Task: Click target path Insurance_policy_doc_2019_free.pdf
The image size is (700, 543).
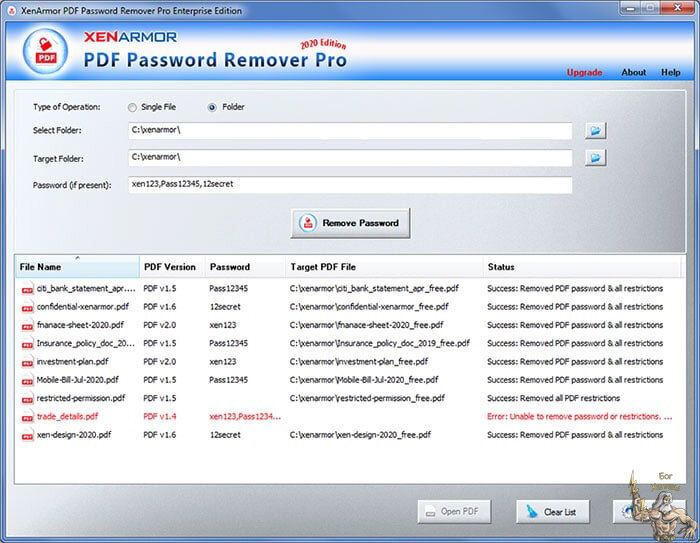Action: click(x=379, y=343)
